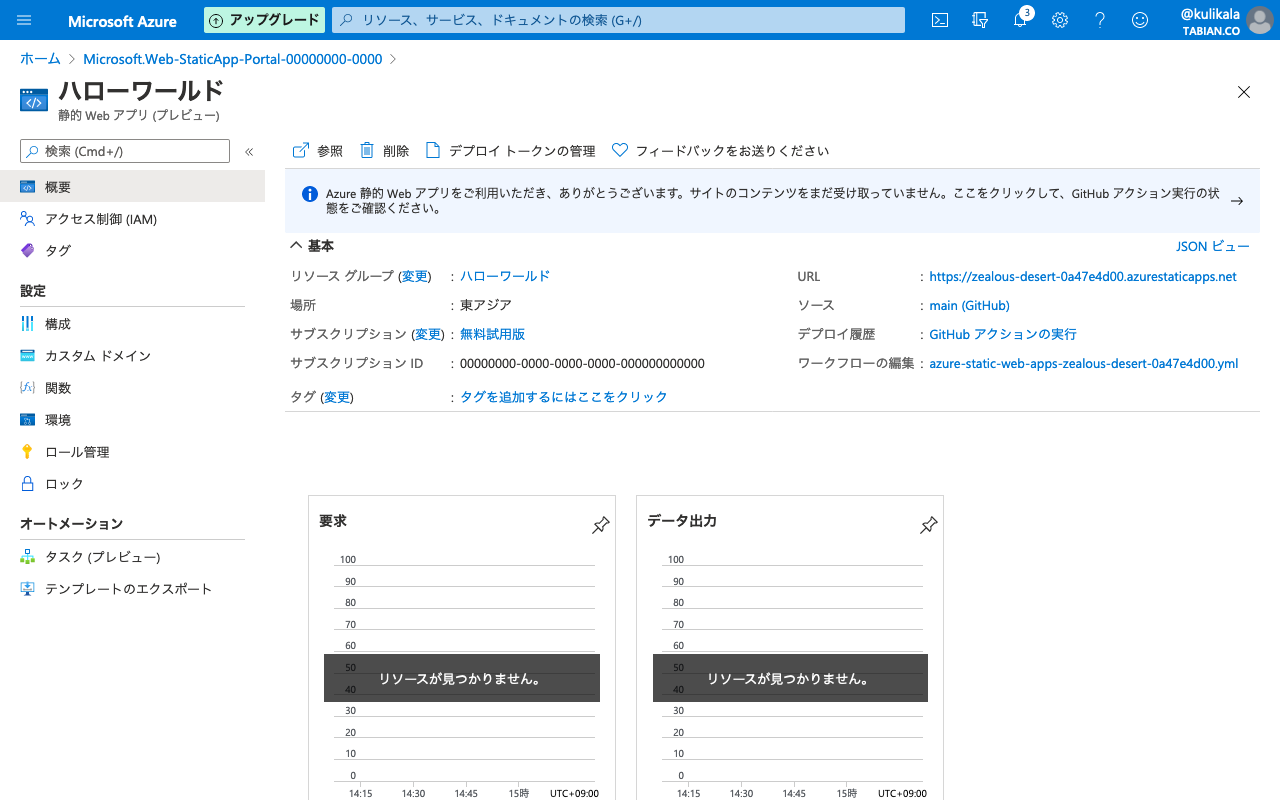The width and height of the screenshot is (1280, 800).
Task: Click the sidebar 検索 (Cmd+/) field
Action: pyautogui.click(x=125, y=151)
